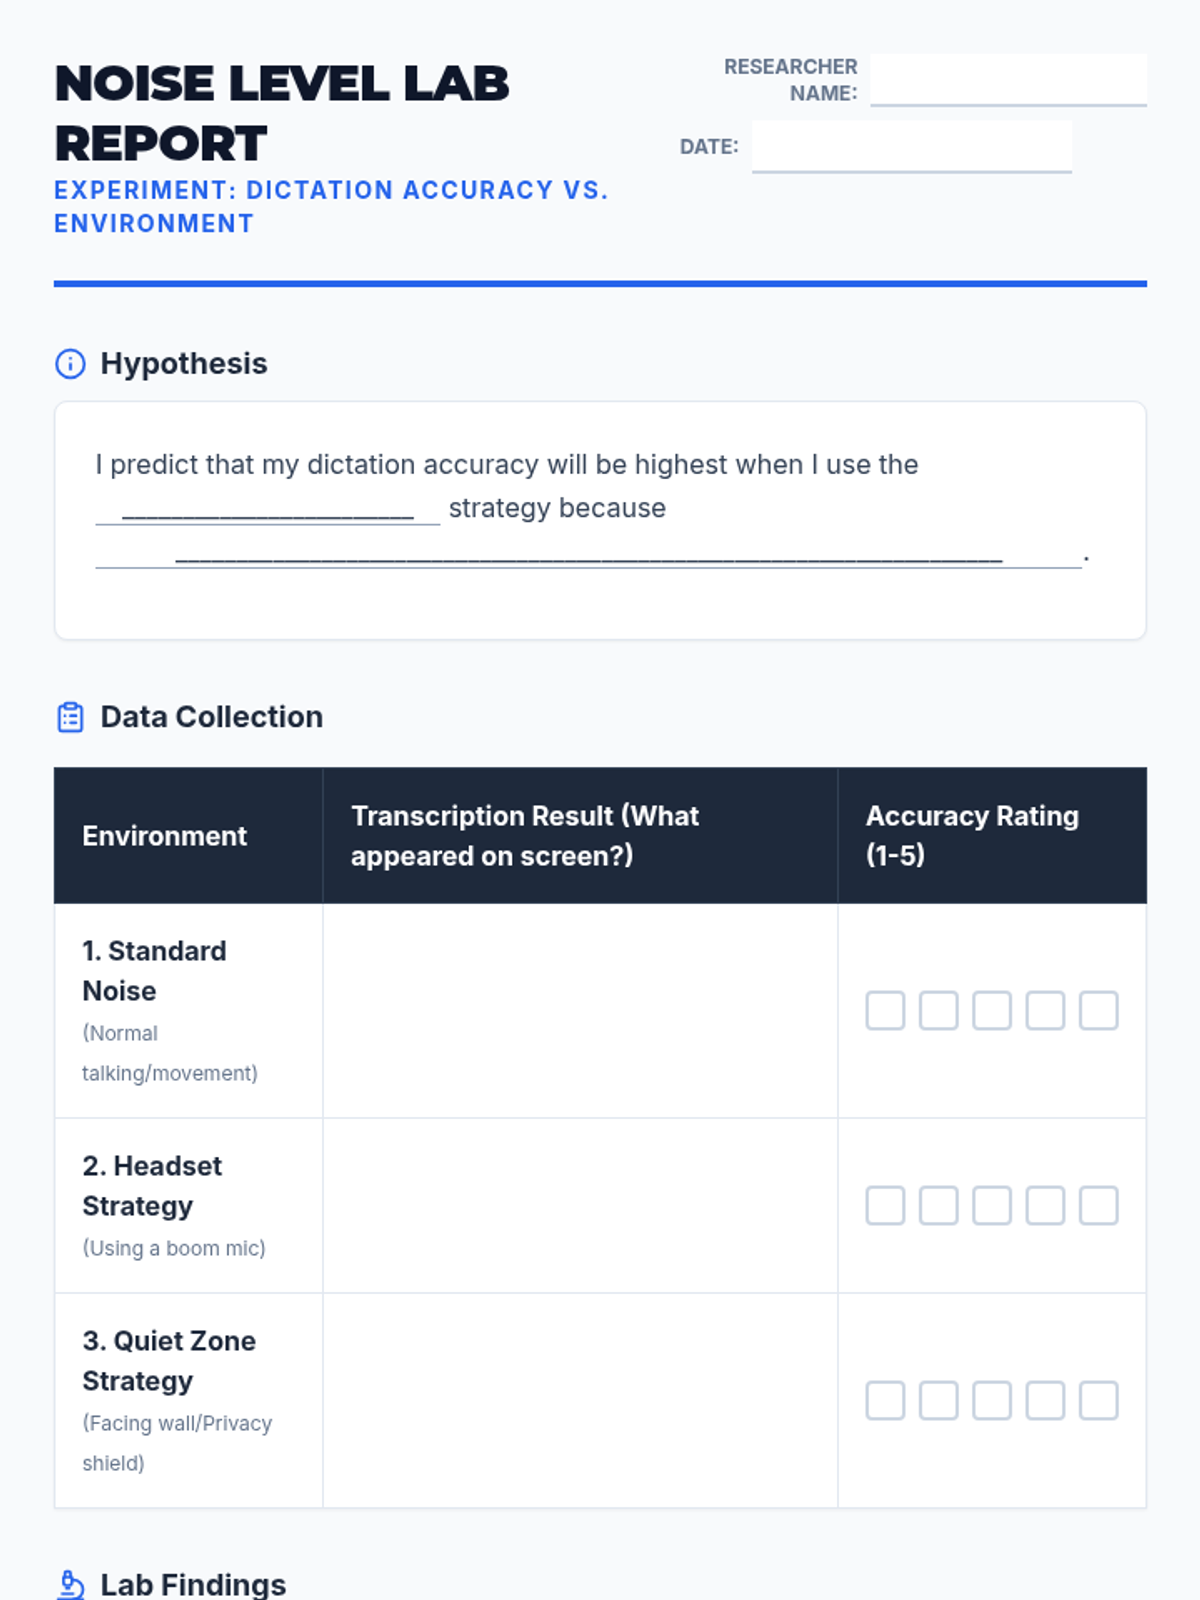
Task: Click the Transcription Result column header
Action: click(525, 836)
